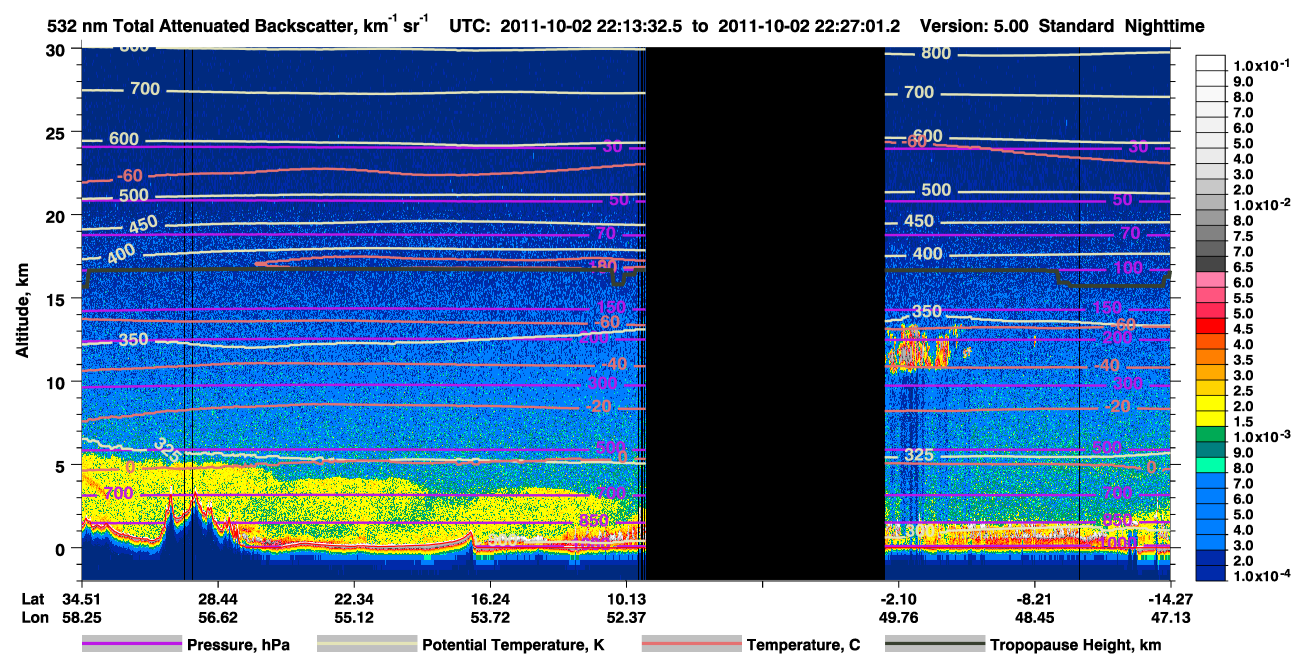The width and height of the screenshot is (1300, 667).
Task: Click the 52.37 longitude value
Action: click(x=626, y=617)
